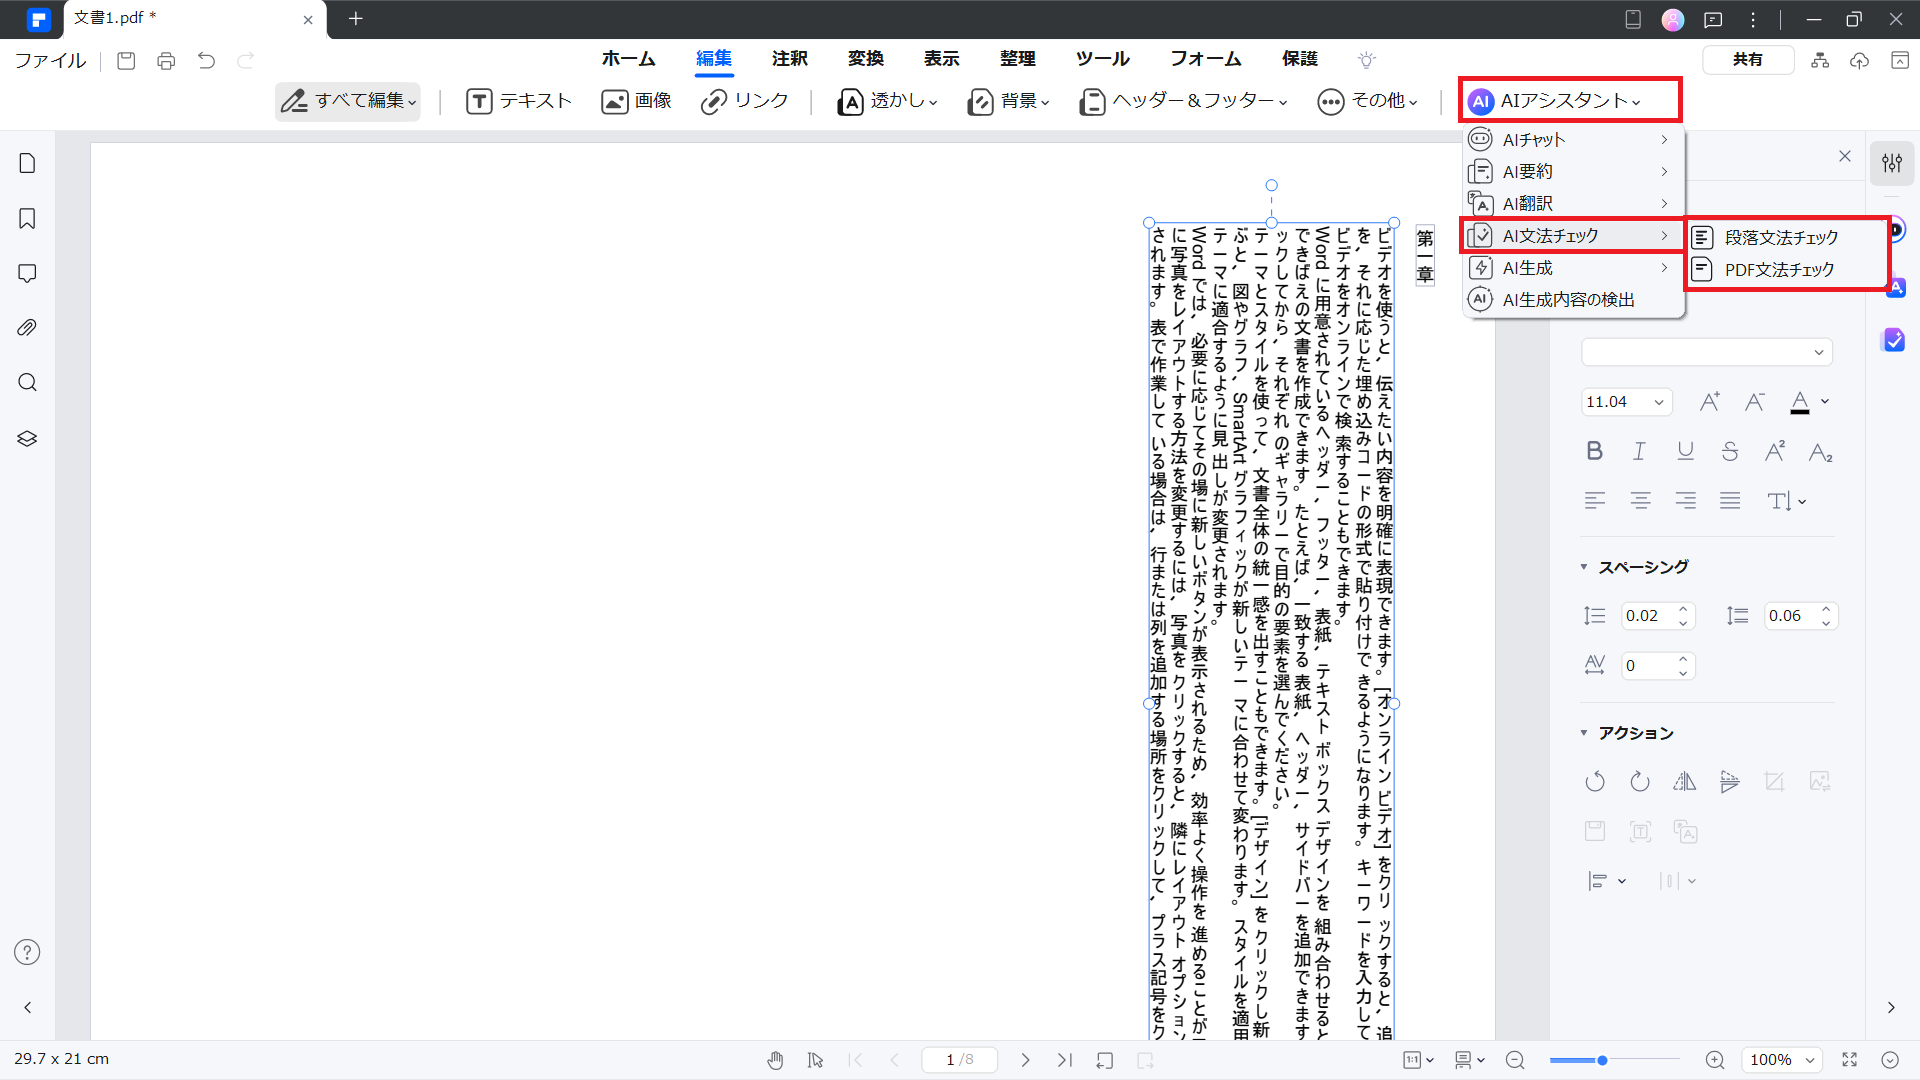Select the arrow select tool
Image resolution: width=1920 pixels, height=1080 pixels.
[815, 1060]
